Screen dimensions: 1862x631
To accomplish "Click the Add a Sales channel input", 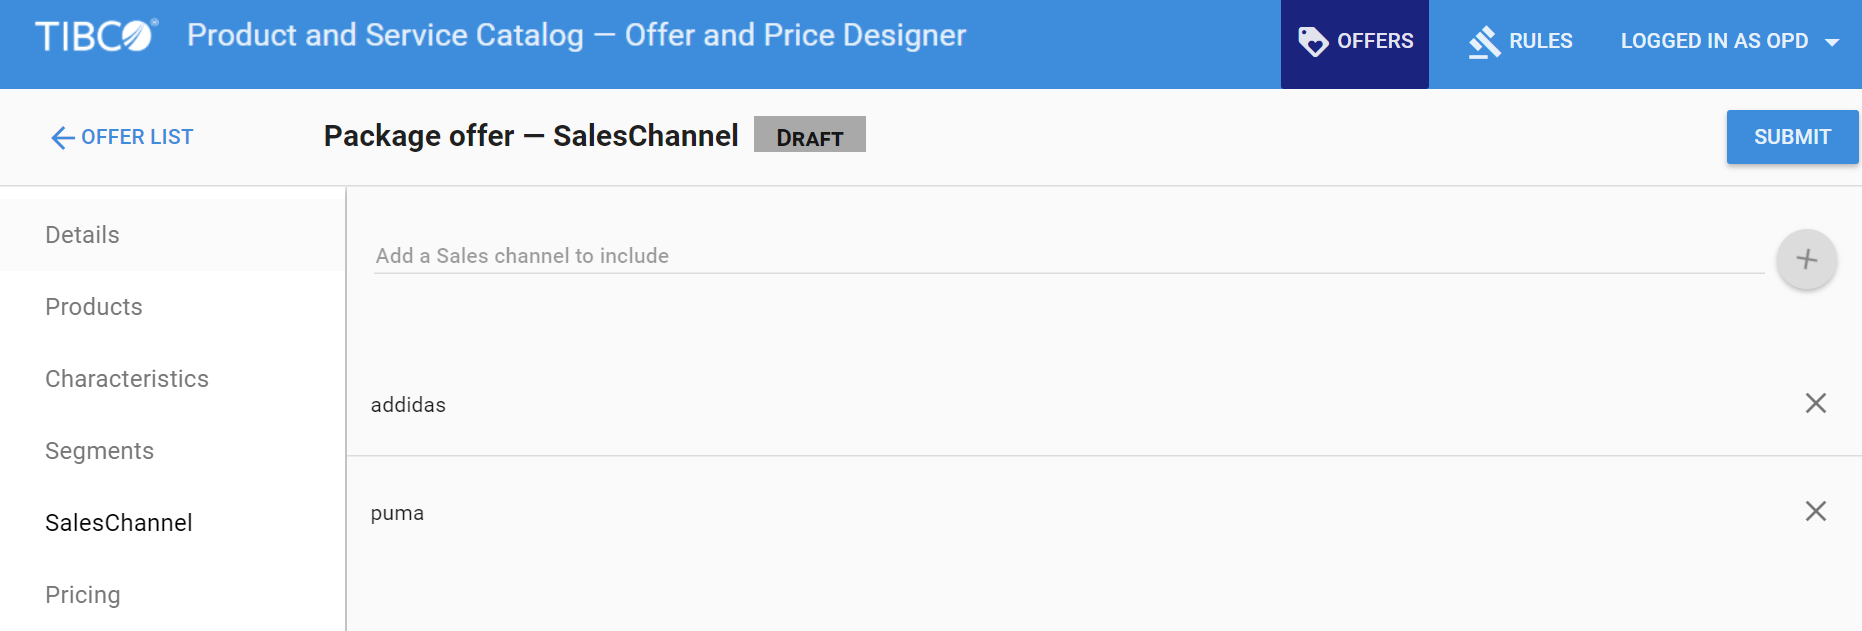I will coord(1068,256).
